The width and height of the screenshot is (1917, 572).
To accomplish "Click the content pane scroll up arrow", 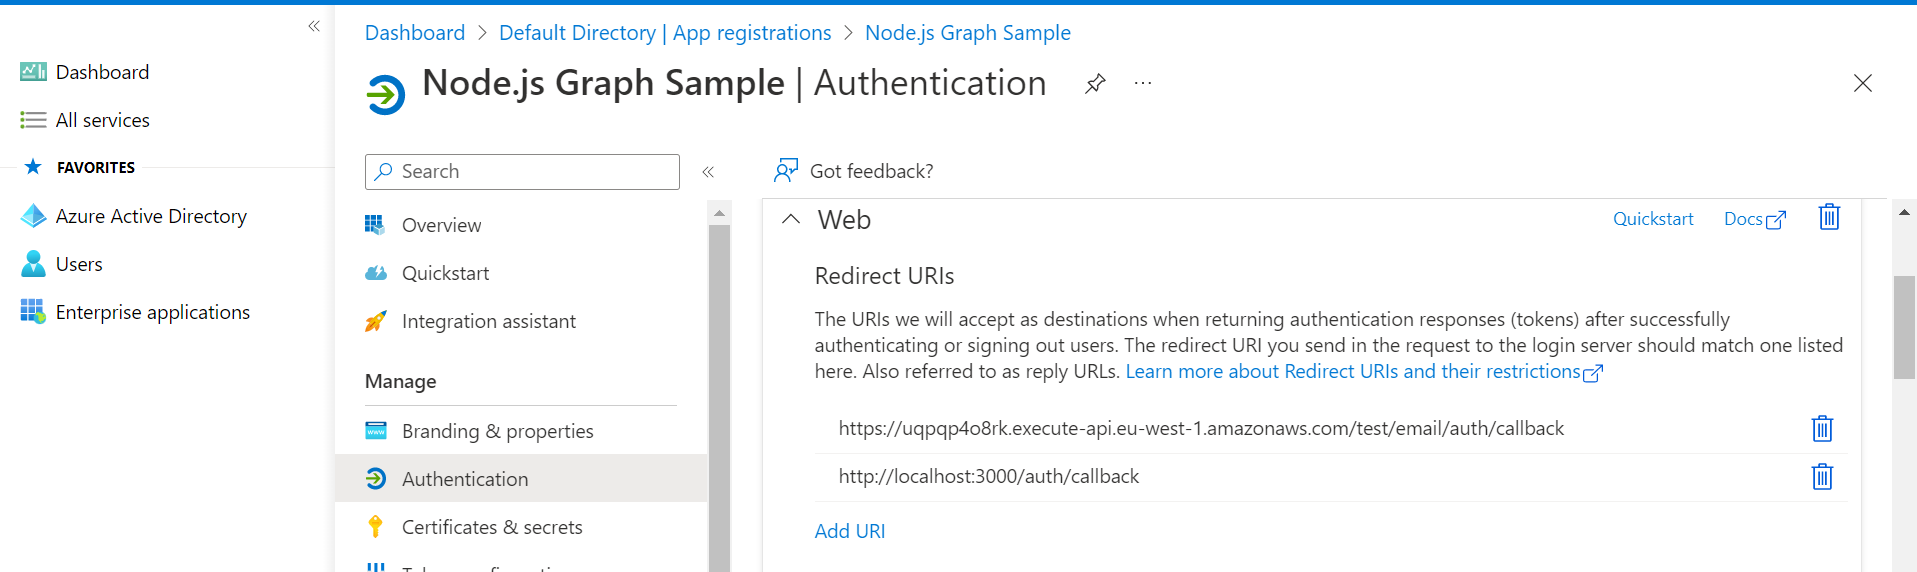I will [1904, 212].
